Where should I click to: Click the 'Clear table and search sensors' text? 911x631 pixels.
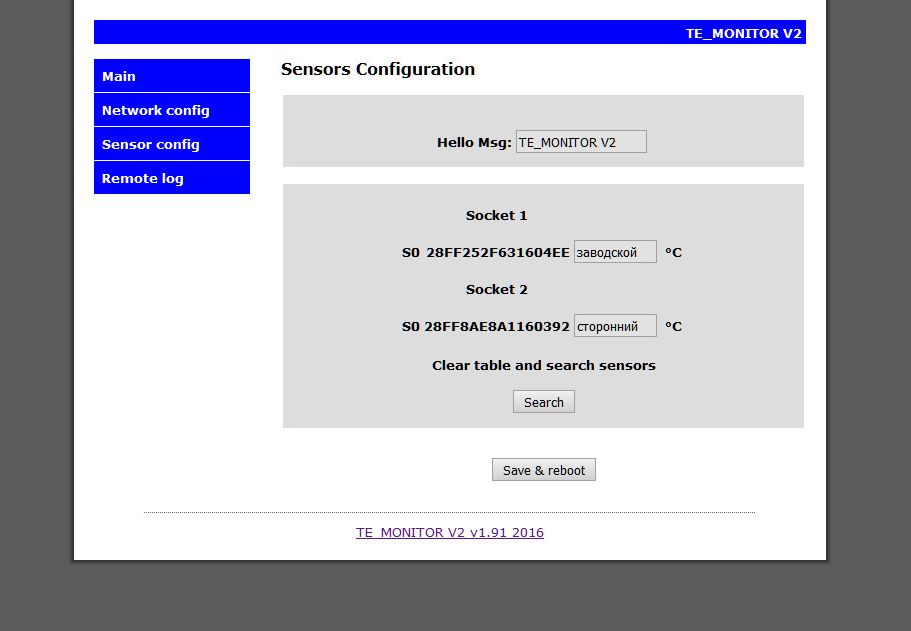[x=544, y=365]
